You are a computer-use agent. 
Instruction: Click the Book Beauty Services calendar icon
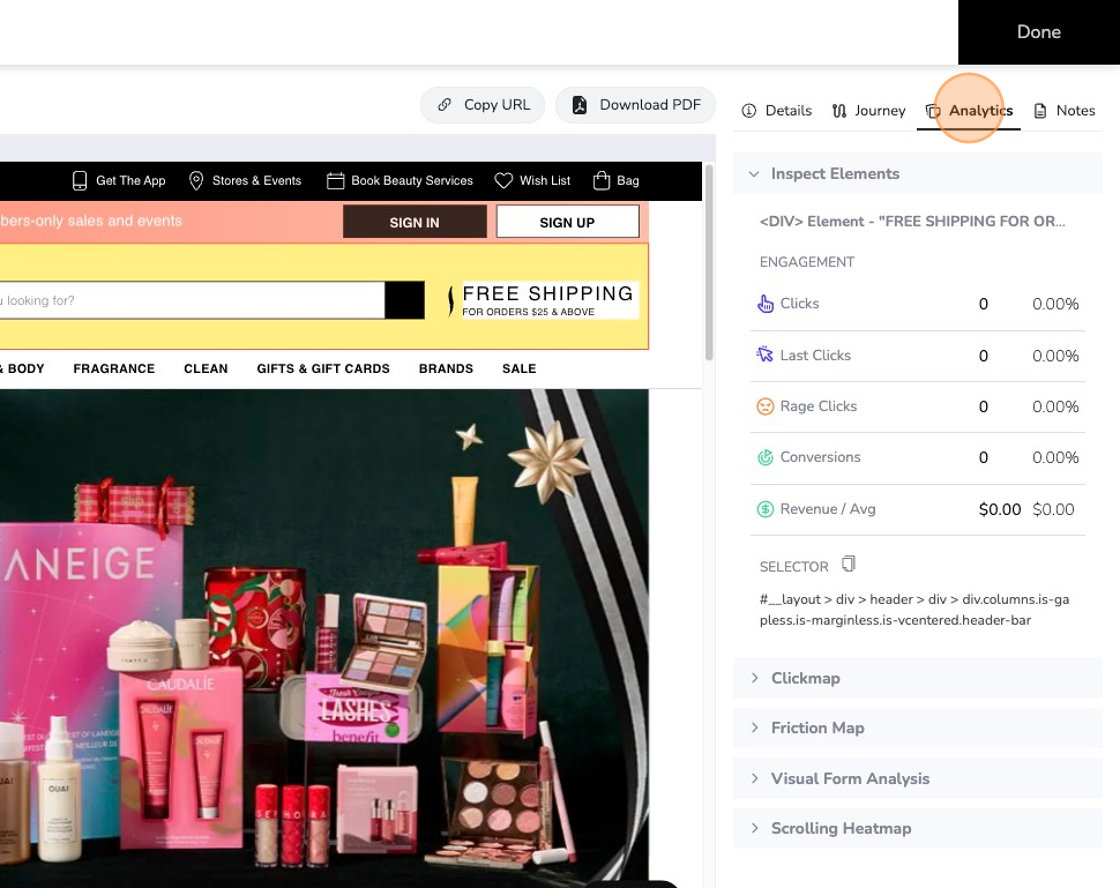click(335, 181)
